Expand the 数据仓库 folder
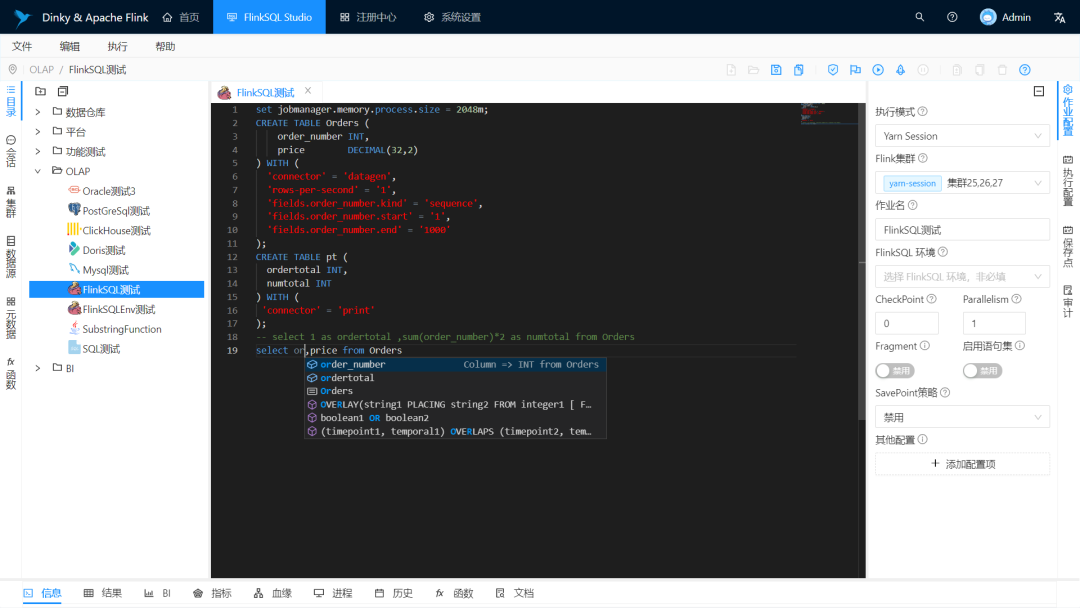 [x=38, y=112]
